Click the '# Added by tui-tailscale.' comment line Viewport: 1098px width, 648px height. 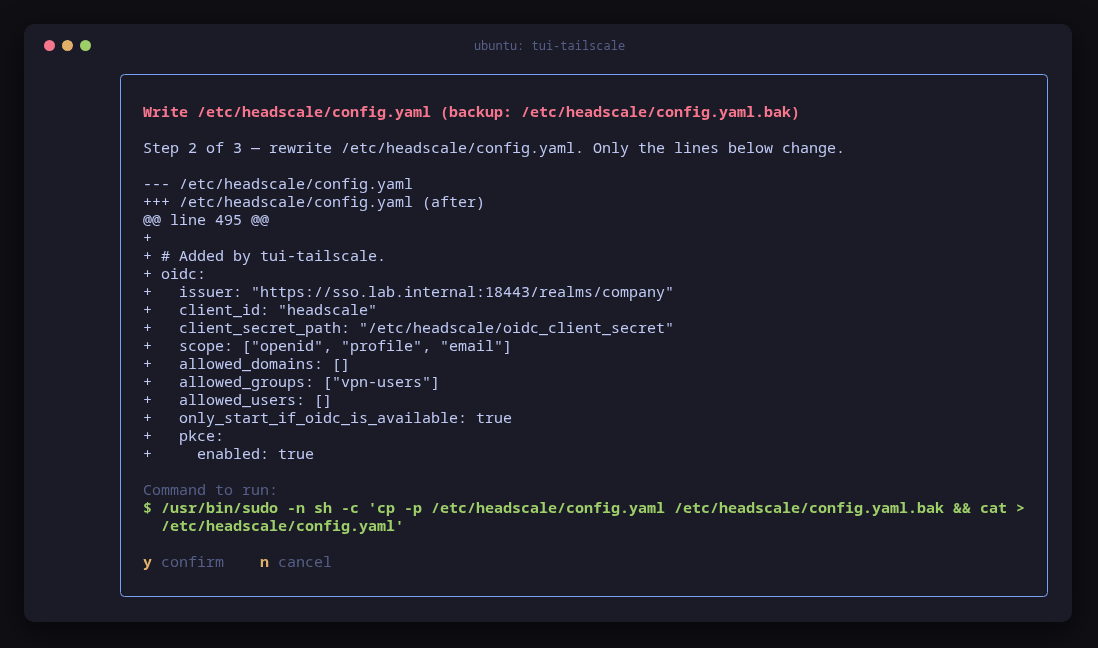(264, 256)
